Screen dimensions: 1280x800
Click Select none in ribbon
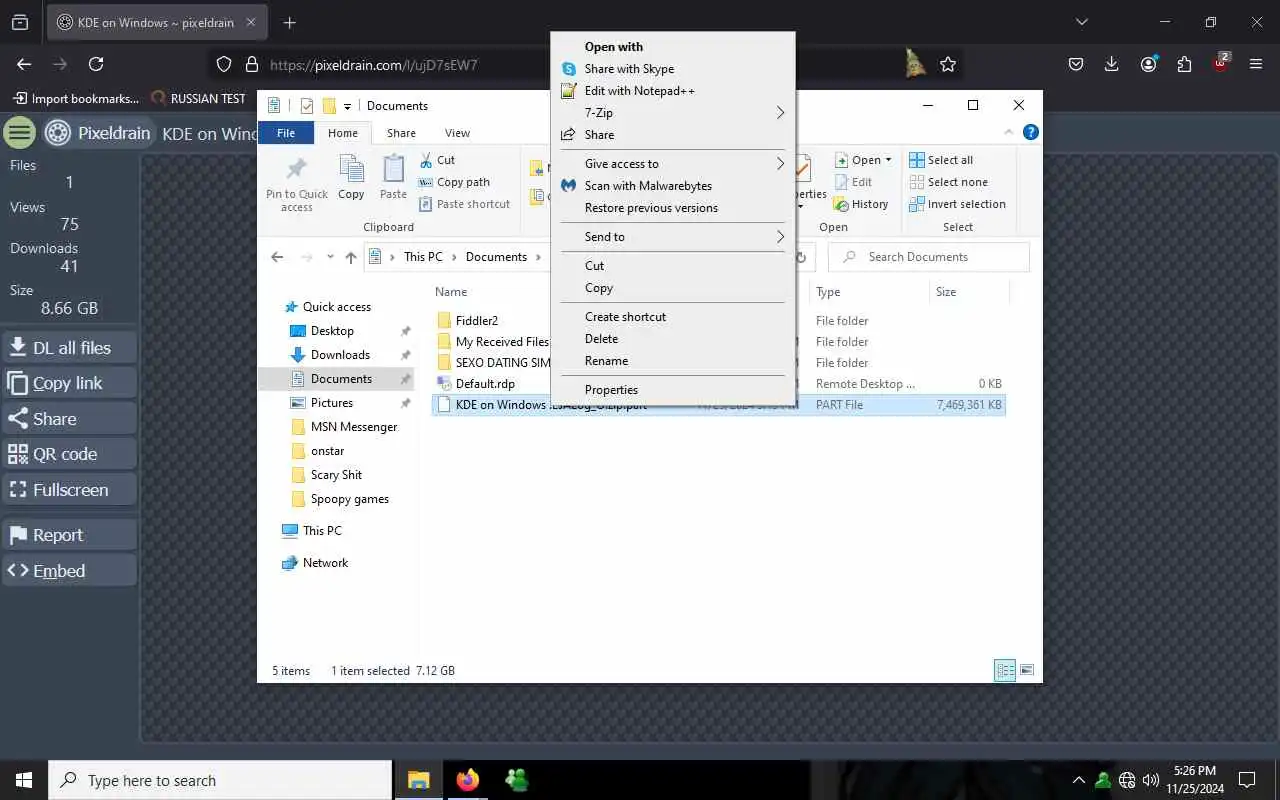(948, 182)
